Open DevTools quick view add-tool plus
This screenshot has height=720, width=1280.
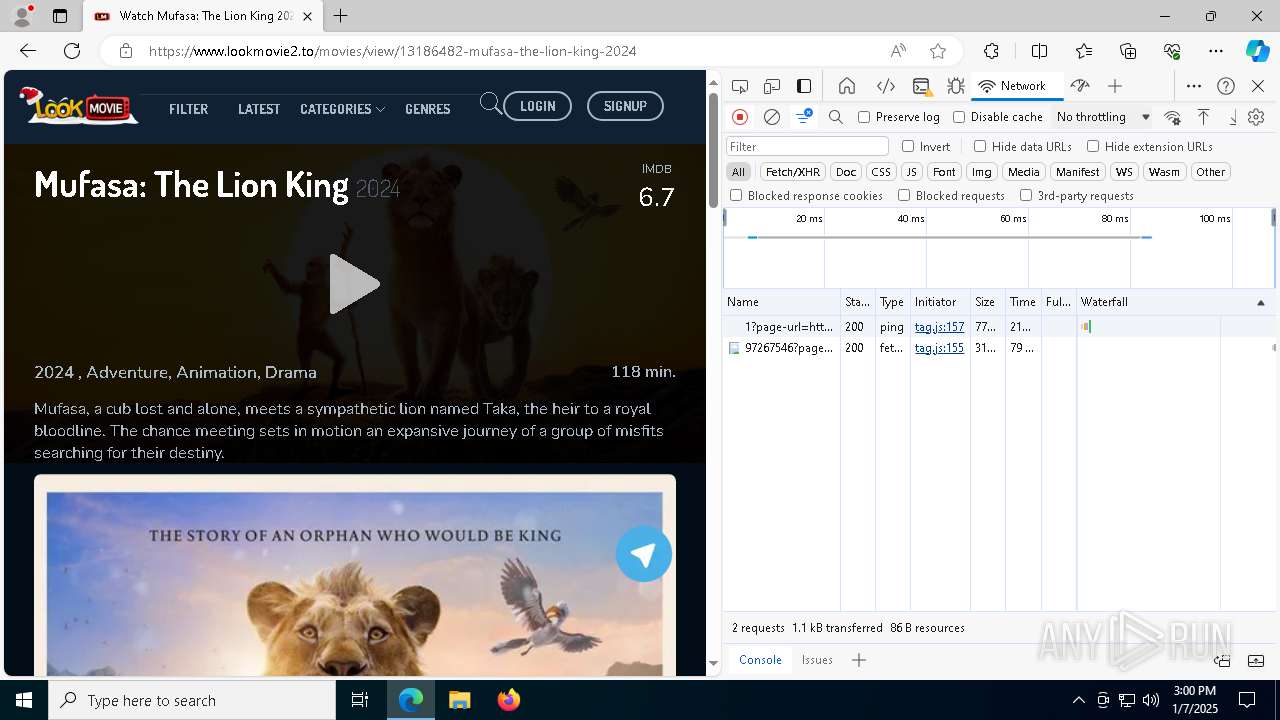click(x=859, y=660)
